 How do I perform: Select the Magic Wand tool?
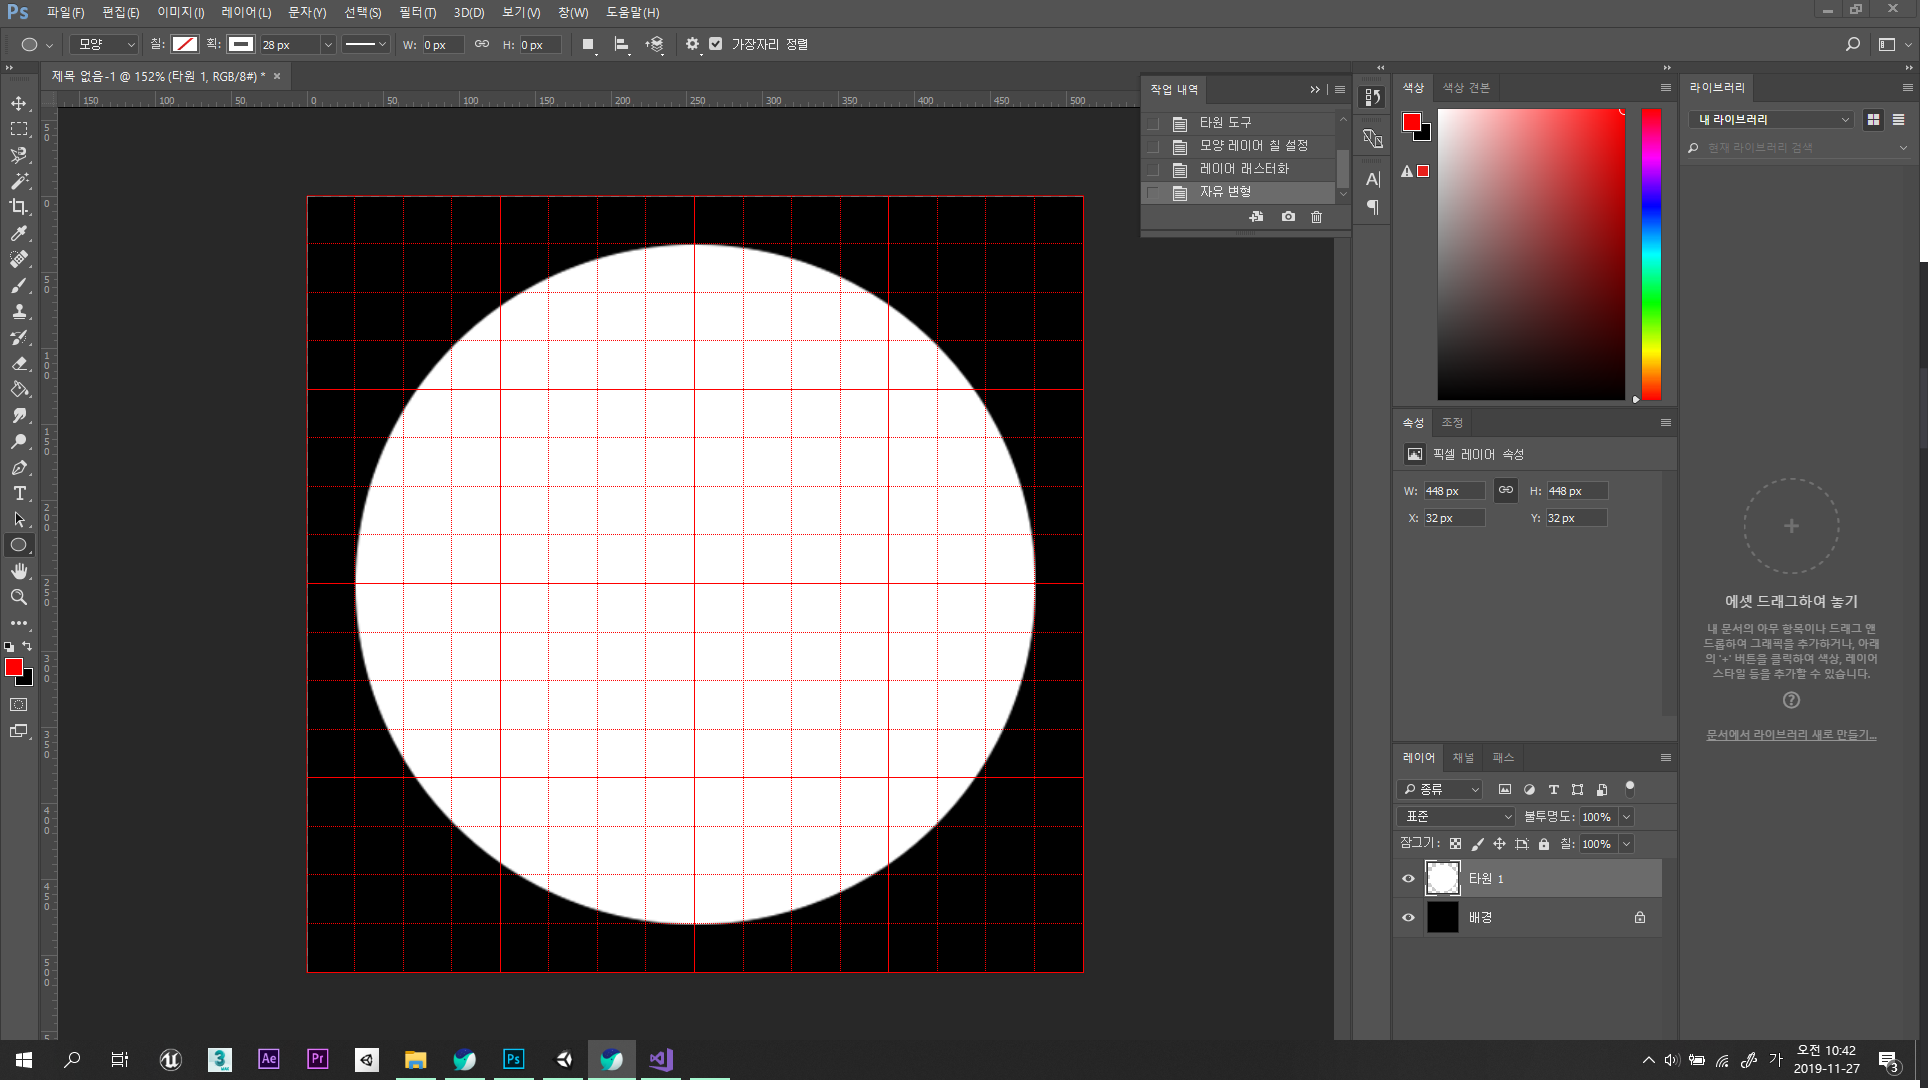click(x=19, y=181)
